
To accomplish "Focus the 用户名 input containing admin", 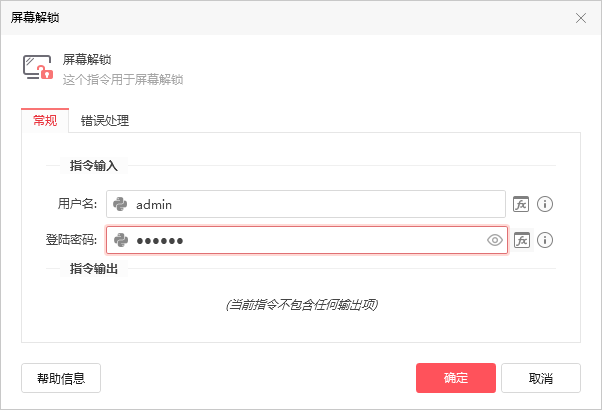I will click(x=306, y=204).
